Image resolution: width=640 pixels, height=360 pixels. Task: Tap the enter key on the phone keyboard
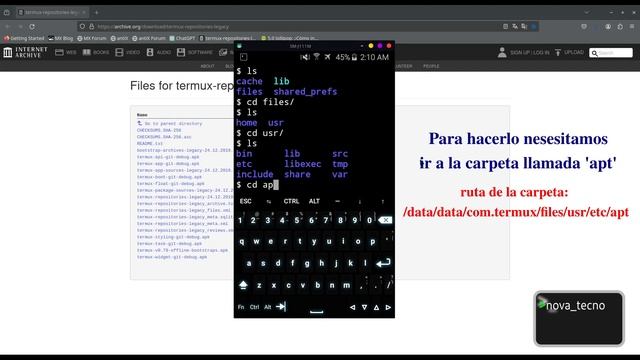coord(383,263)
